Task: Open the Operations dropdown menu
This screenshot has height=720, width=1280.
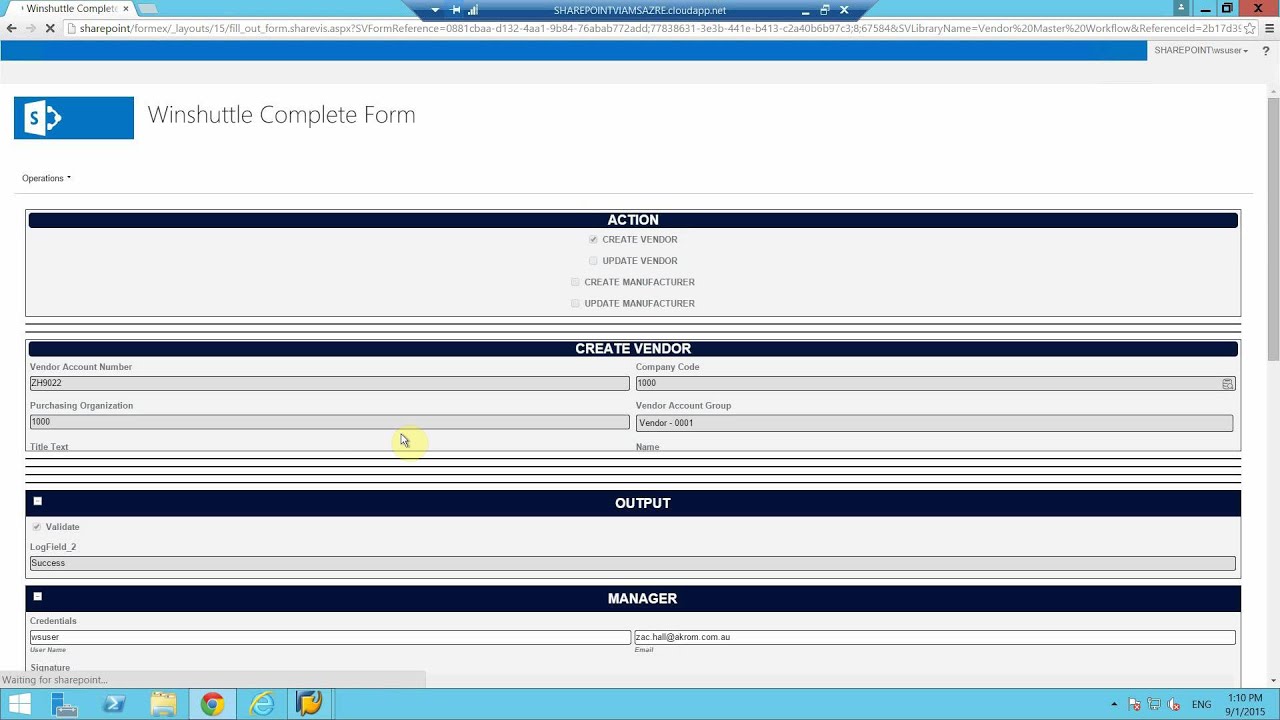Action: pyautogui.click(x=46, y=178)
